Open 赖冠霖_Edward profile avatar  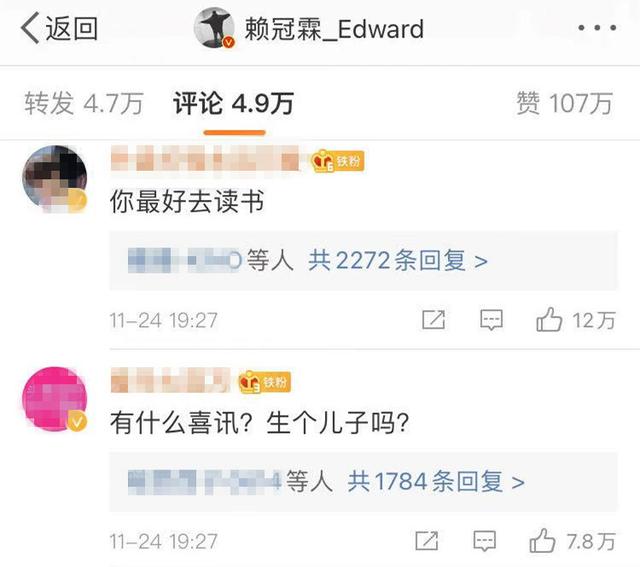[x=214, y=28]
